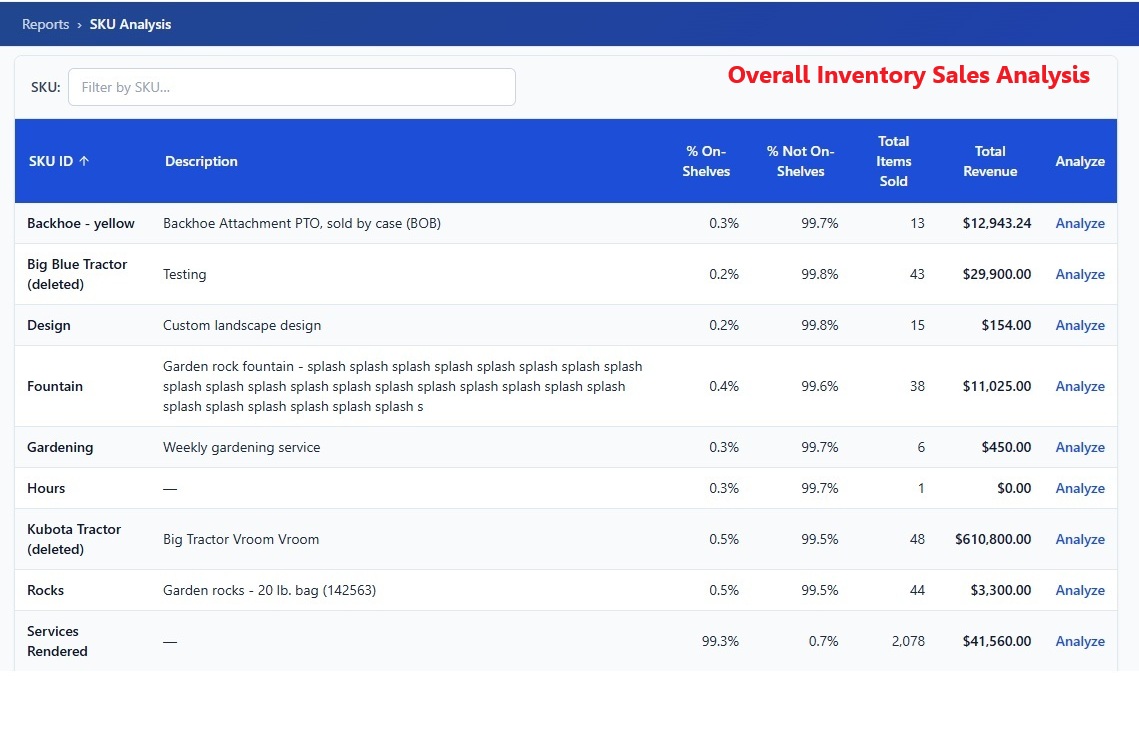This screenshot has width=1139, height=731.
Task: Click the Analyze column header
Action: coord(1080,161)
